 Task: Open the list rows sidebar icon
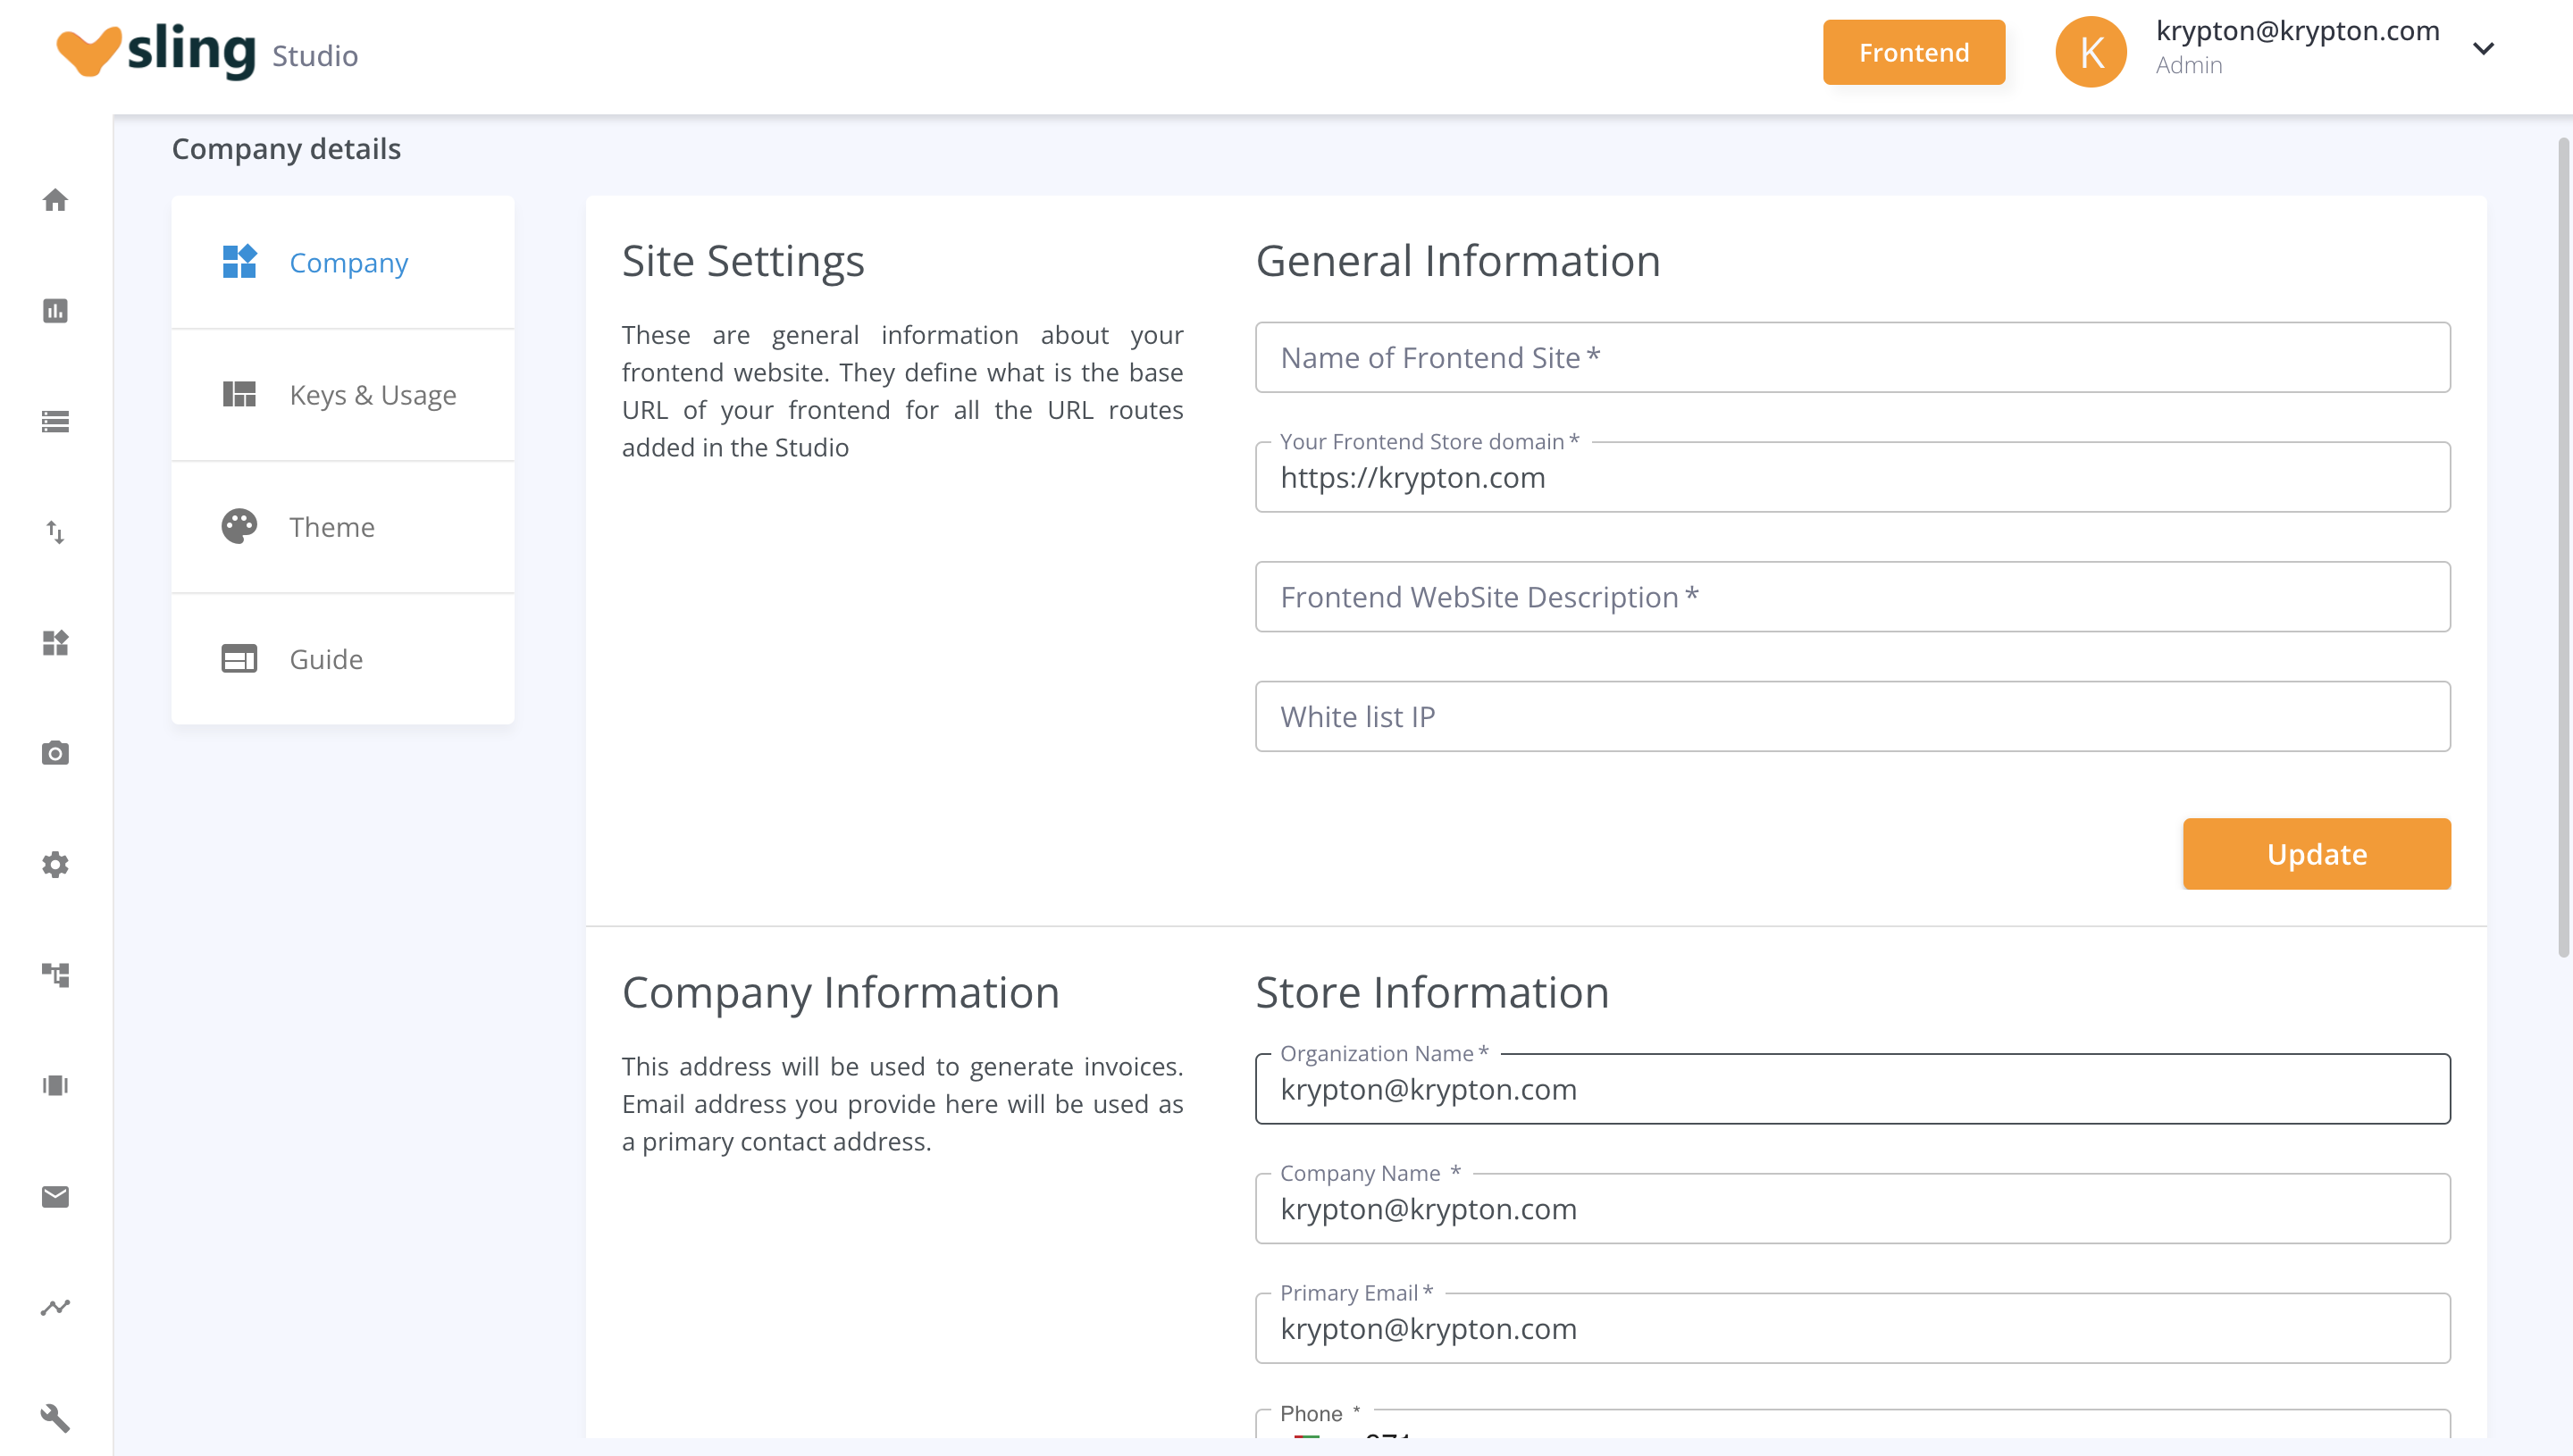click(x=56, y=422)
